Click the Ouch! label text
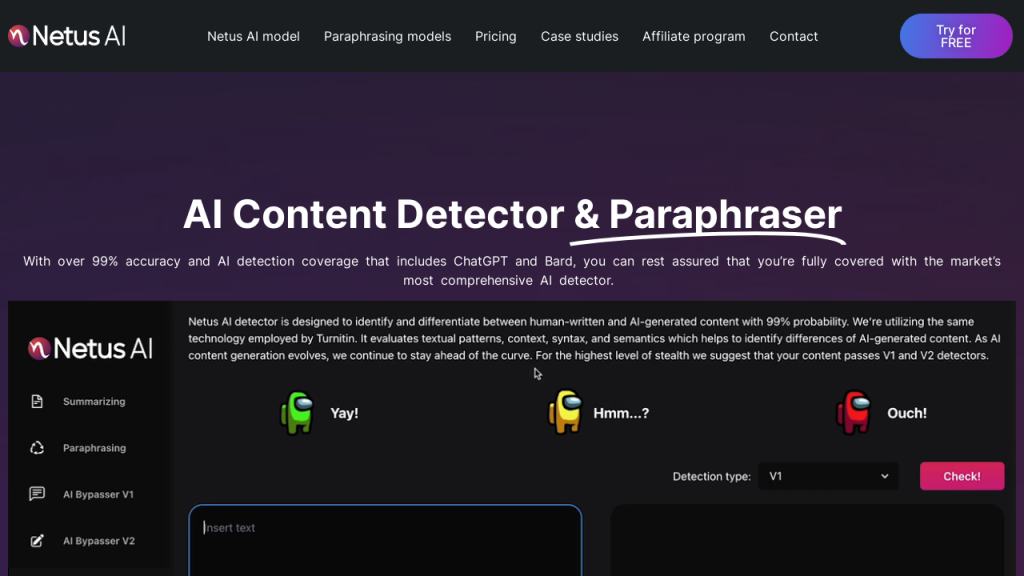The image size is (1024, 576). (907, 413)
